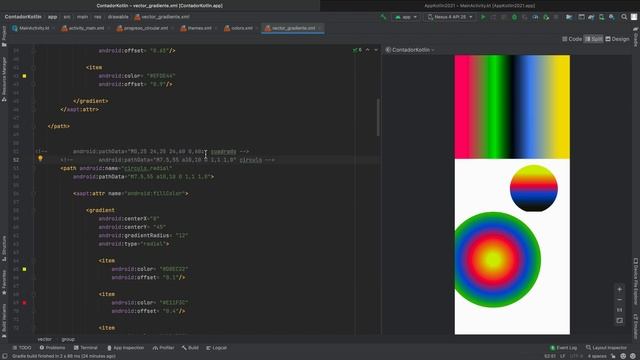This screenshot has height=360, width=640.
Task: Click the Attach Debugger toolbar icon
Action: point(546,17)
